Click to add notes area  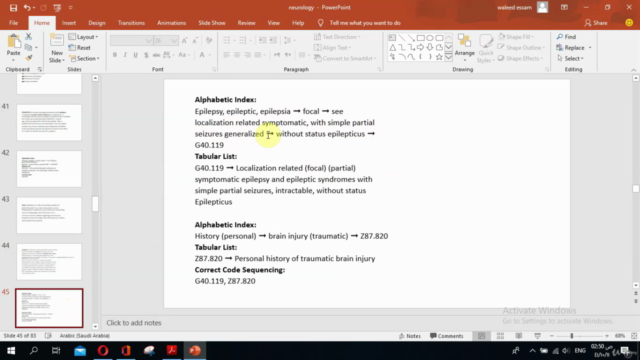point(134,323)
